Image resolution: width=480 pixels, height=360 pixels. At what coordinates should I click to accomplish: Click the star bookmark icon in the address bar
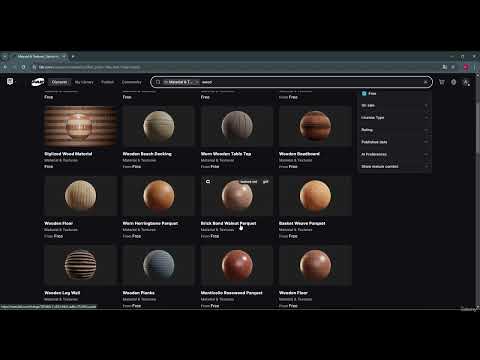[453, 67]
